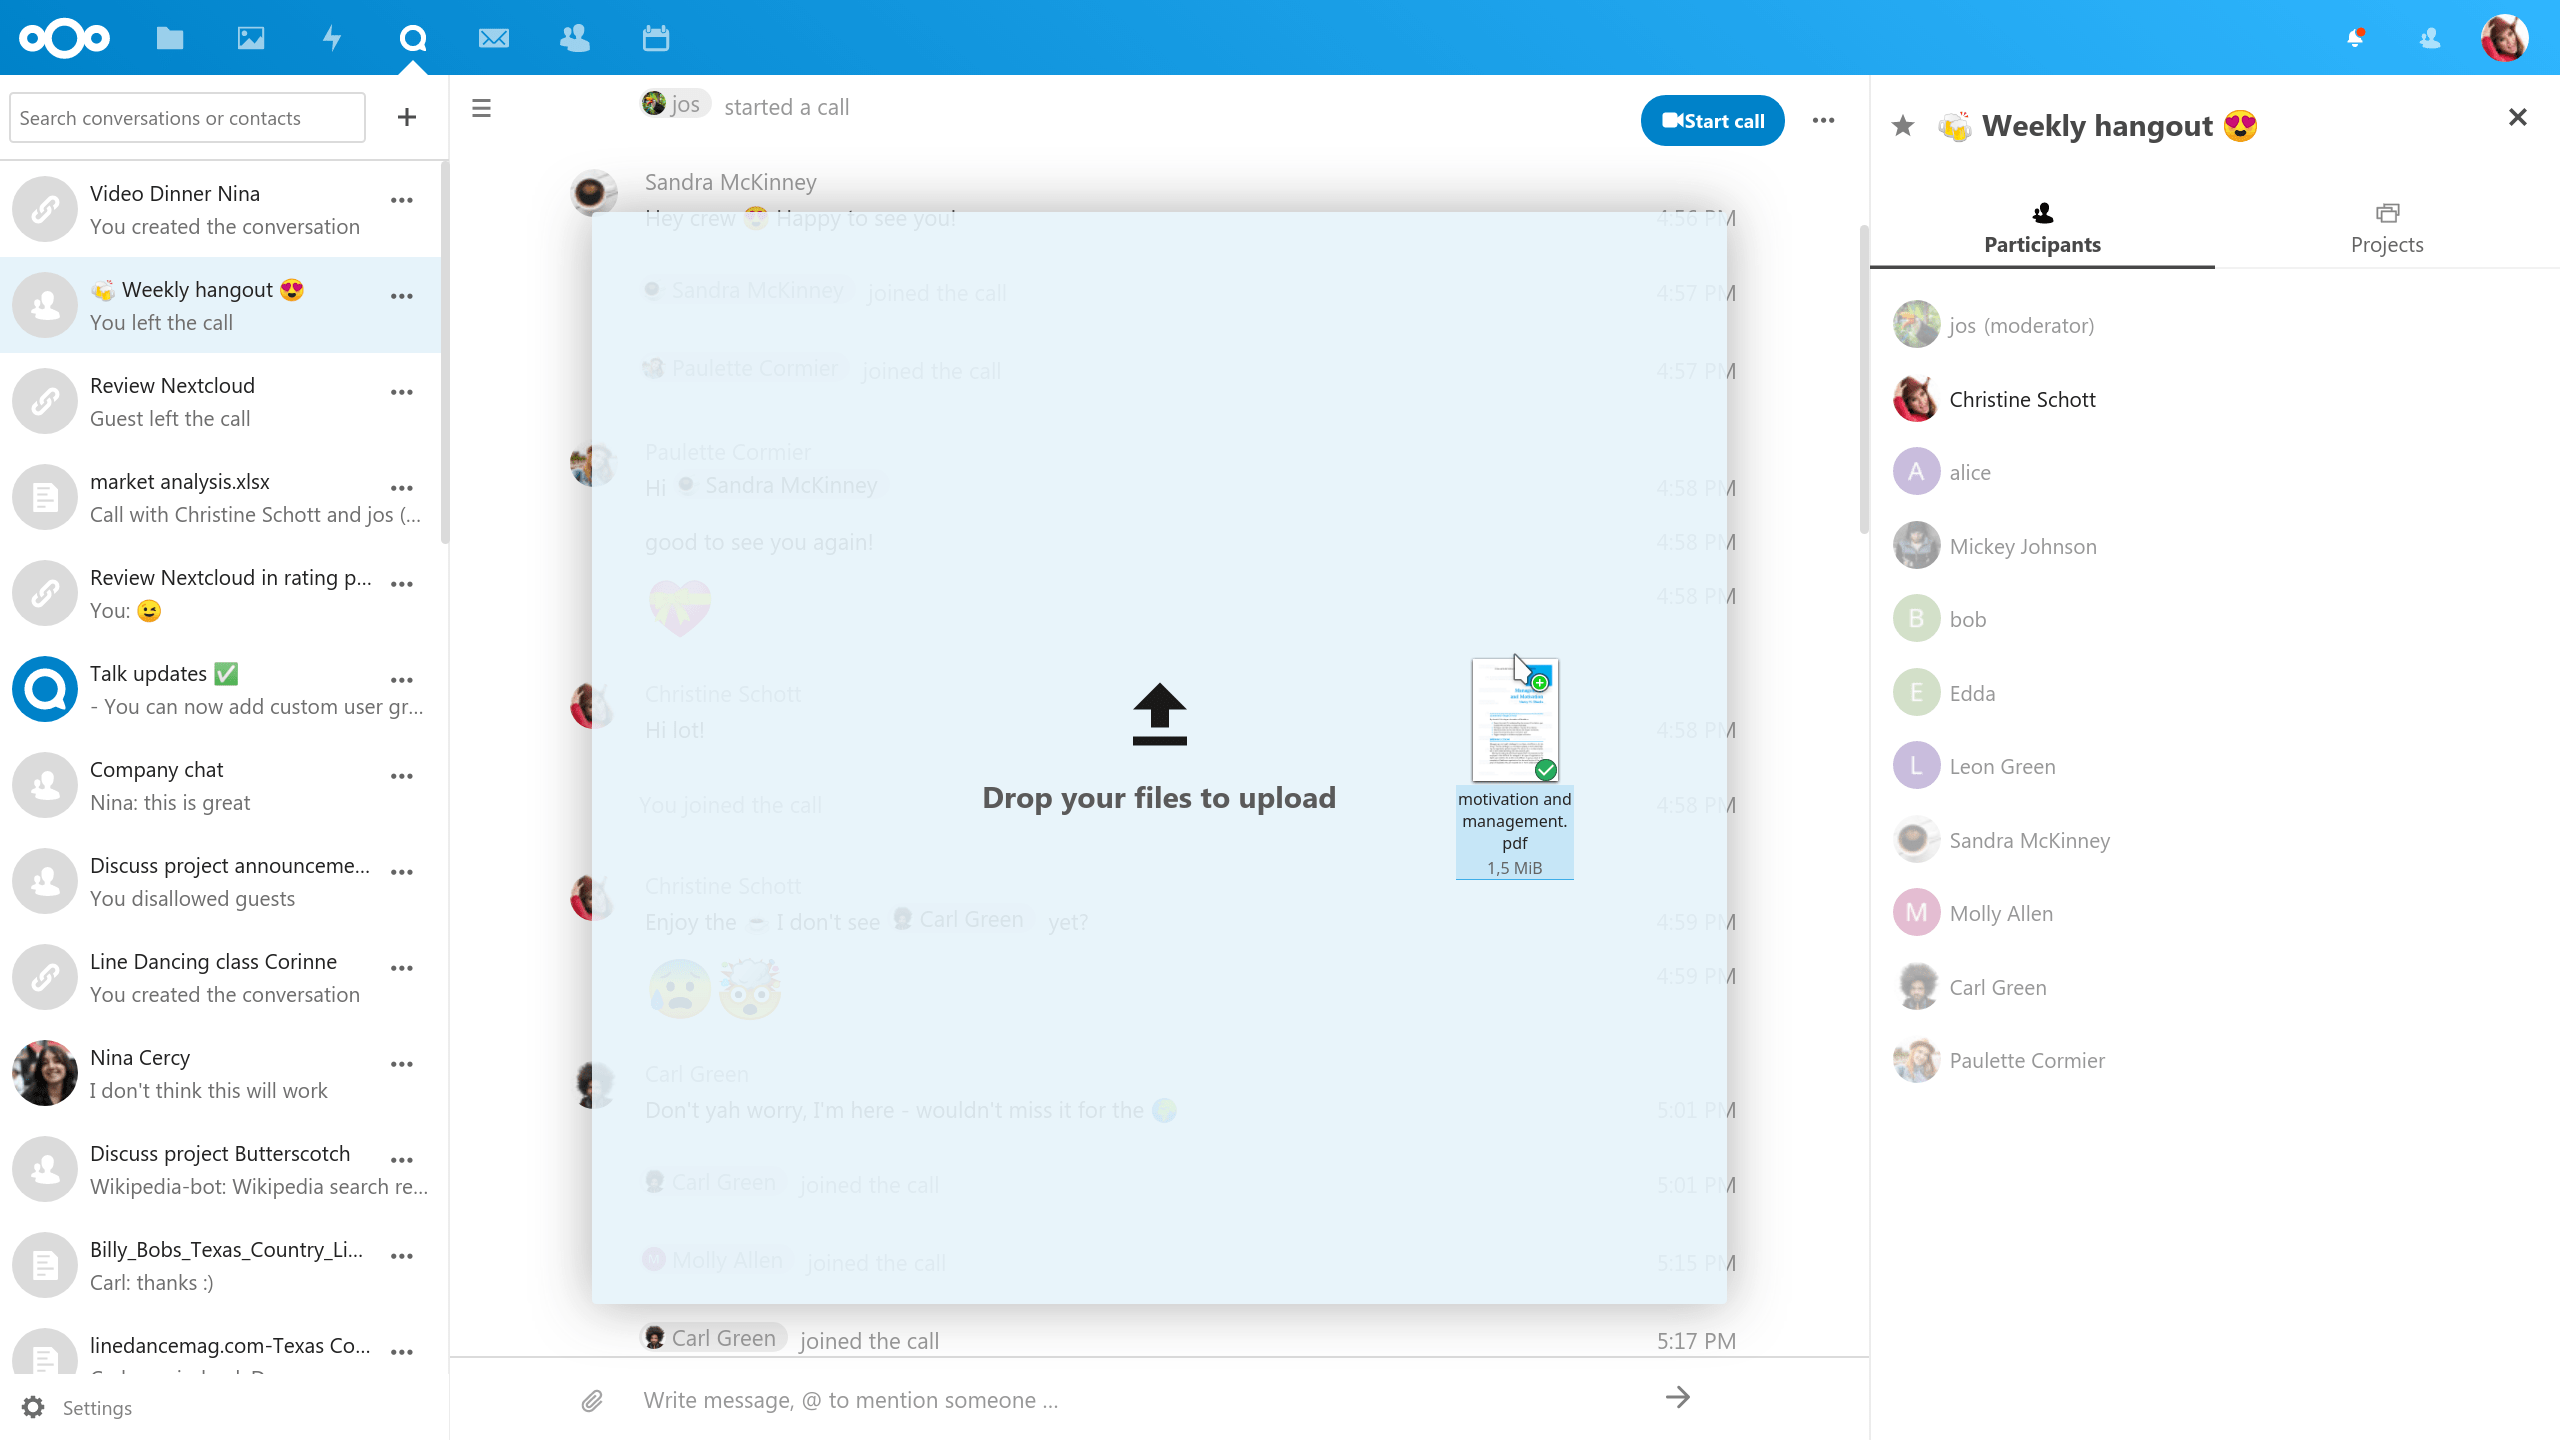The height and width of the screenshot is (1440, 2560).
Task: Open the Files app icon
Action: pyautogui.click(x=170, y=38)
